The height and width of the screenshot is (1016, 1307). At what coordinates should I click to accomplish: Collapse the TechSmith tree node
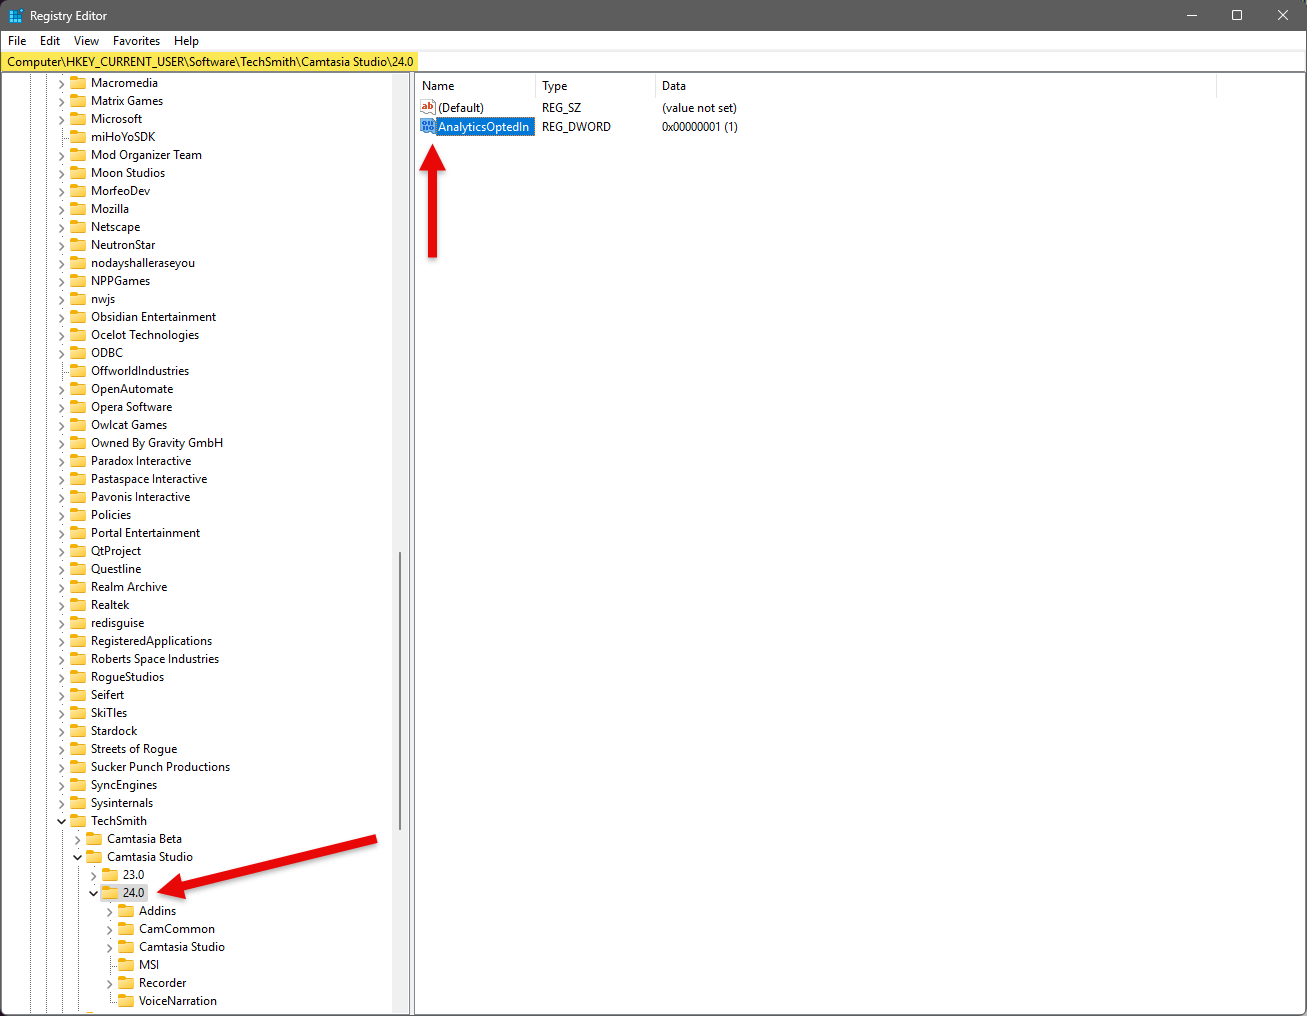point(61,821)
